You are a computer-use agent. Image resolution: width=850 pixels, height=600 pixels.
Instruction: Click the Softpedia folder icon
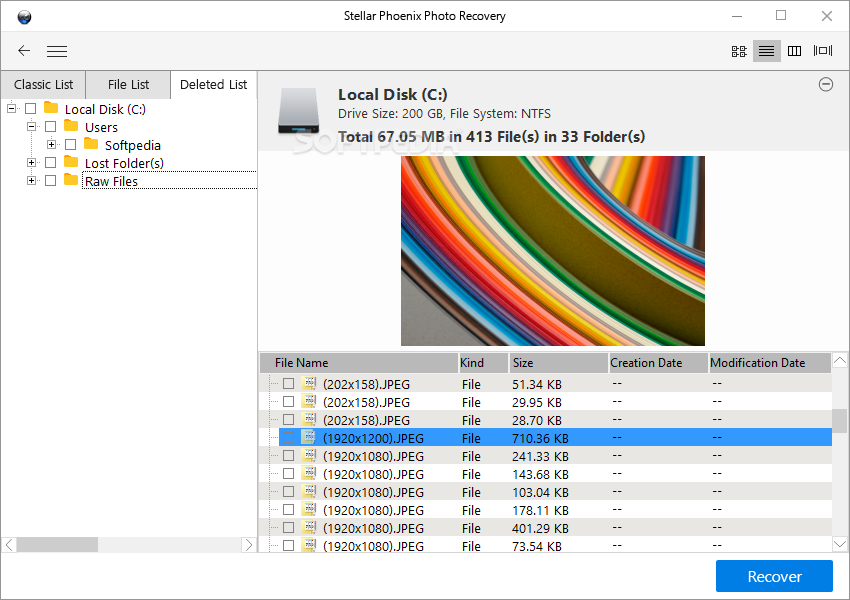(x=91, y=144)
